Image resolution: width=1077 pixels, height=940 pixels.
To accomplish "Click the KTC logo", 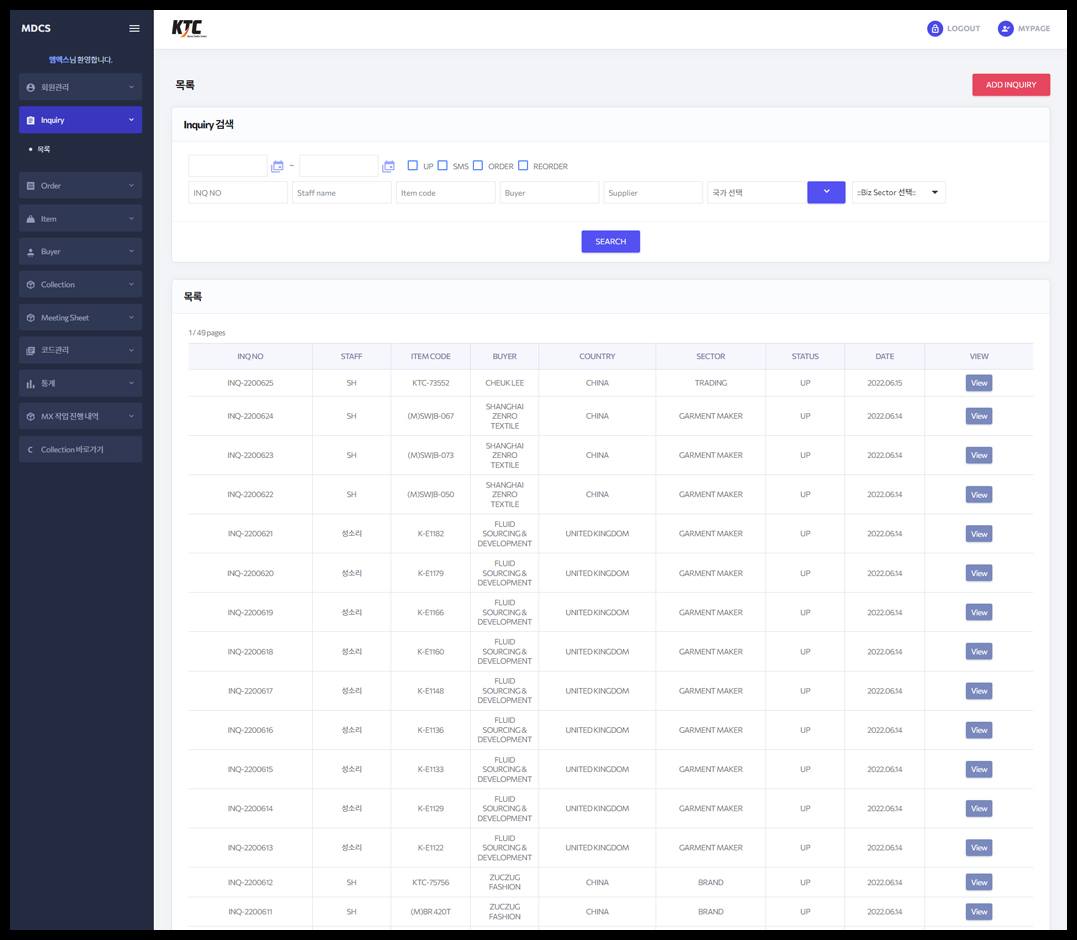I will coord(189,28).
